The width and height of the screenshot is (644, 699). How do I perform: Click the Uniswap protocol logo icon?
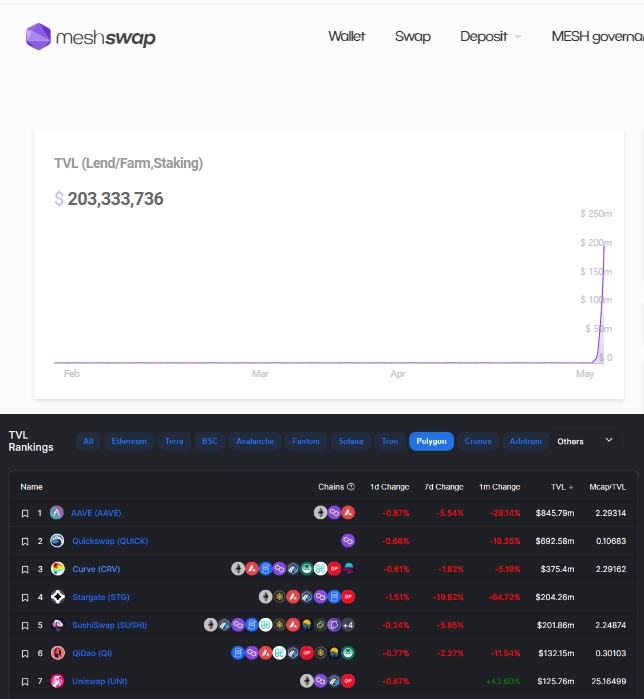[57, 681]
